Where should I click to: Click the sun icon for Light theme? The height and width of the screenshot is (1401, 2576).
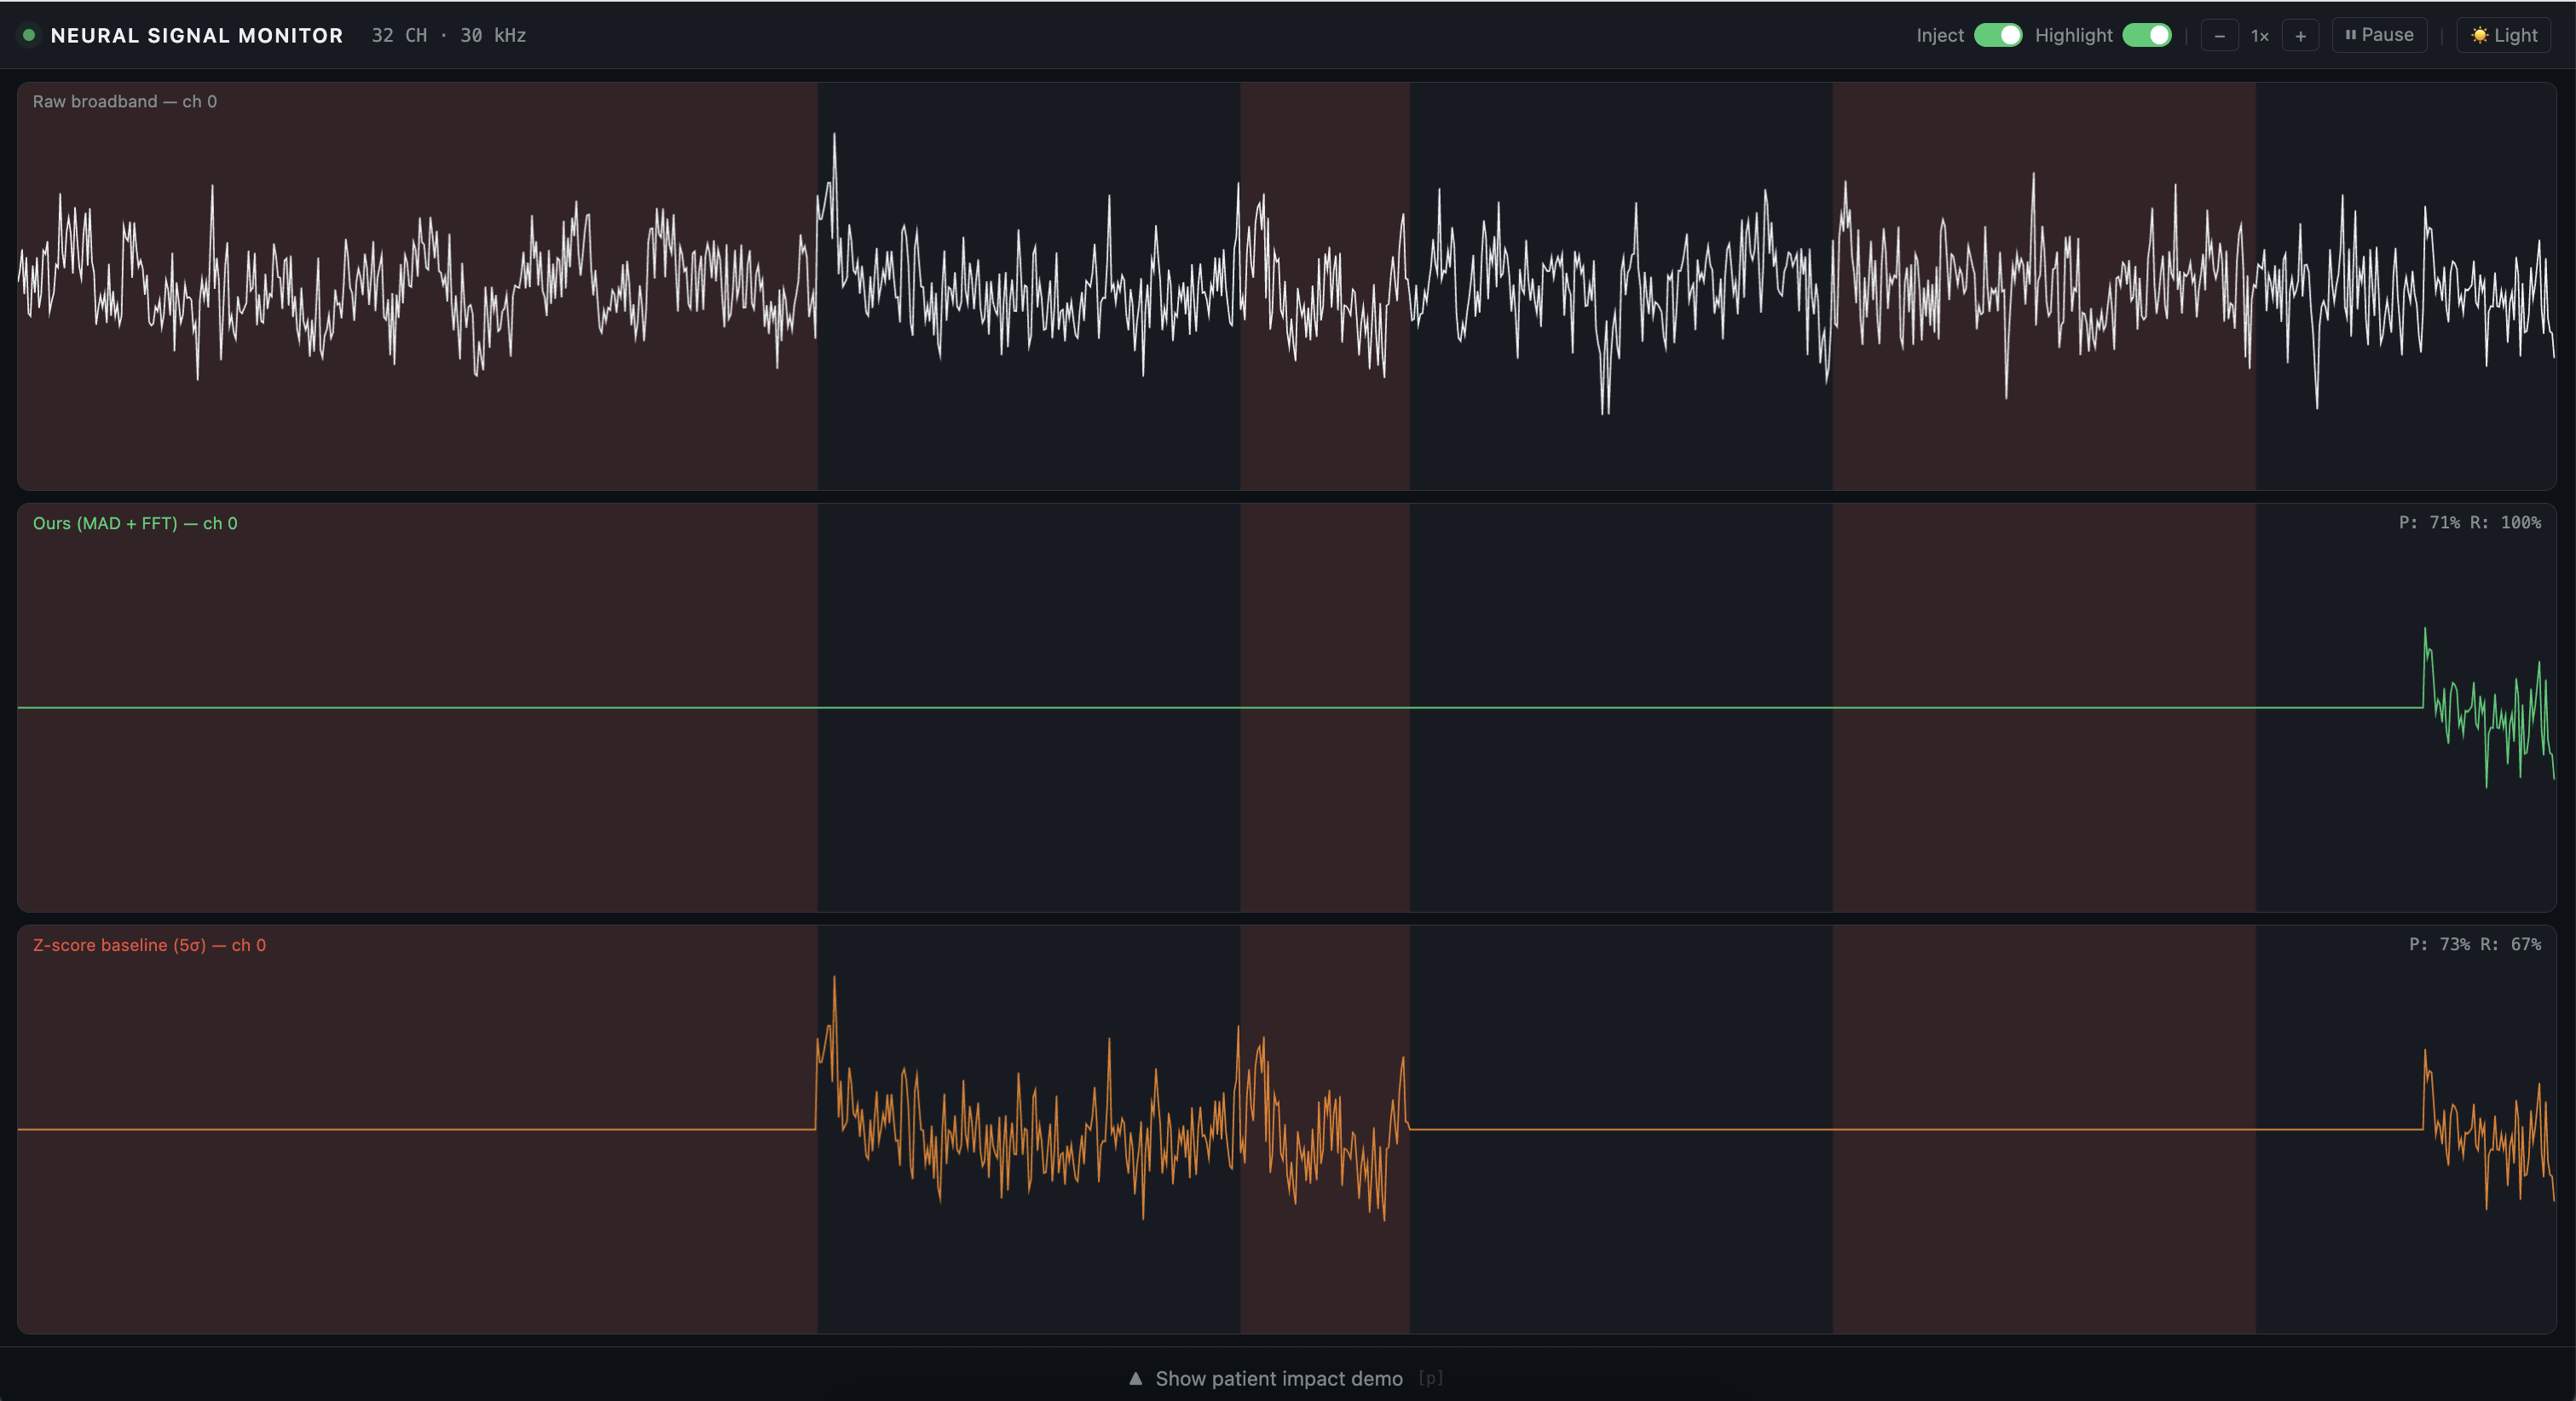[x=2479, y=35]
